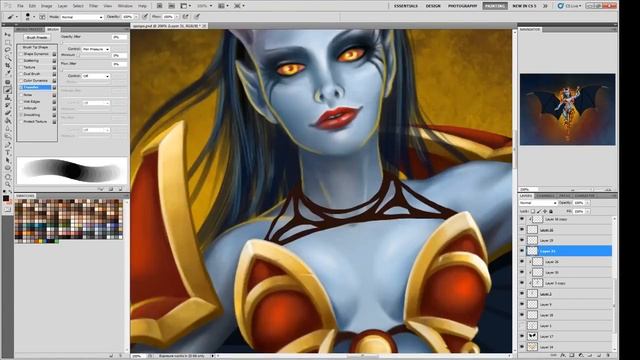Click lock image pixels brush icon

539,211
